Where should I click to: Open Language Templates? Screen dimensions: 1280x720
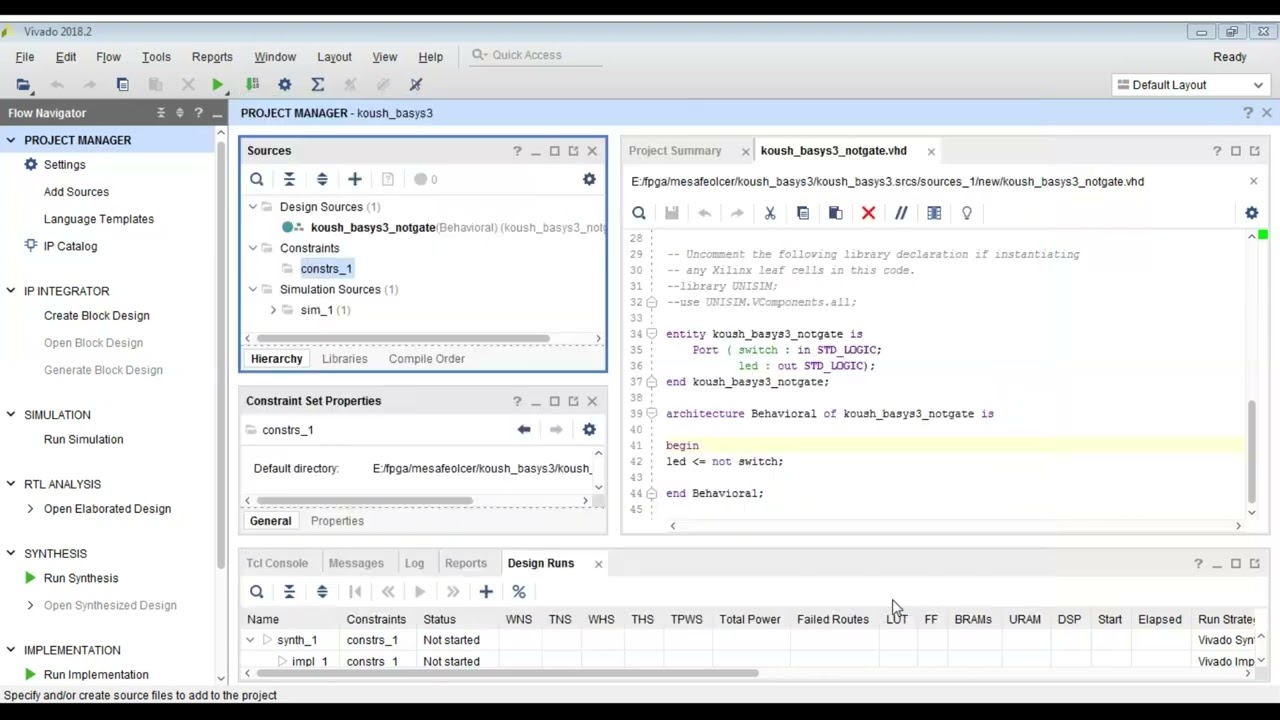tap(99, 219)
